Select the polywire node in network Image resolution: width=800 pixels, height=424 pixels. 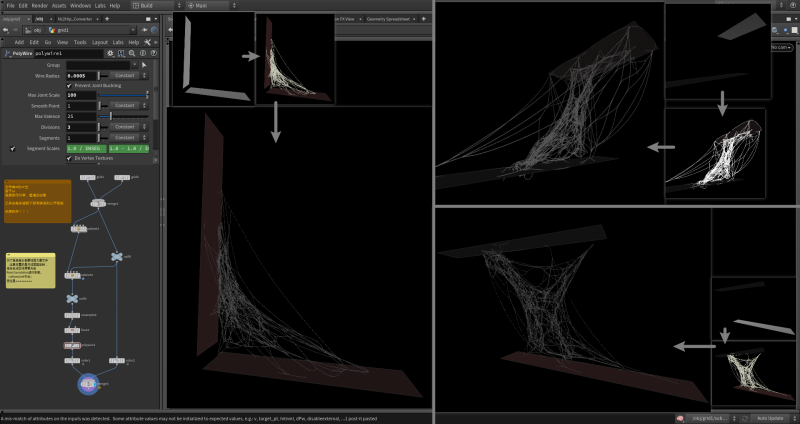72,346
